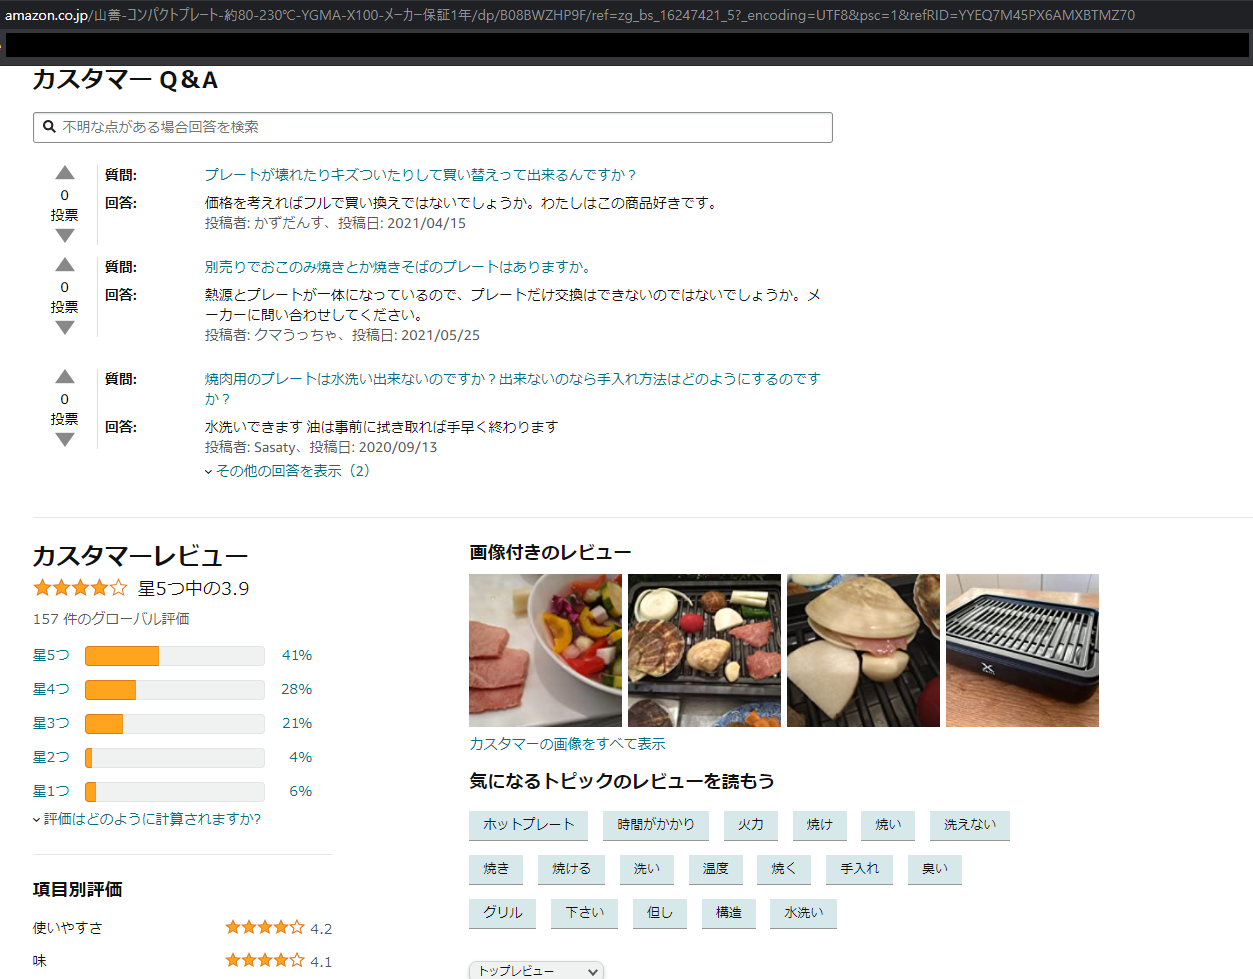Click カスタマーの画像をすべて表示 link

coord(567,744)
